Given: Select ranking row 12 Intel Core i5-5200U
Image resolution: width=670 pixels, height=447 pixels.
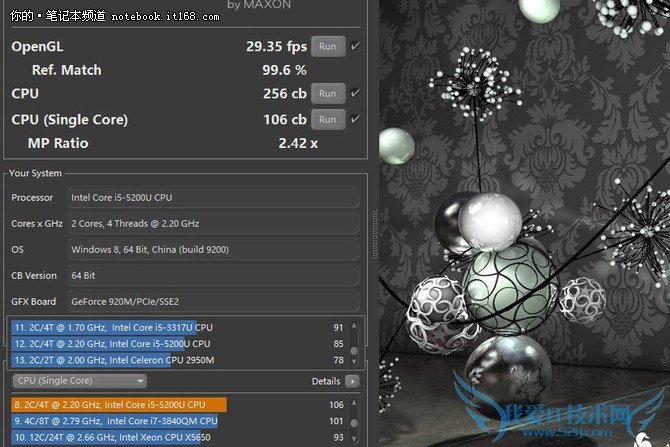Looking at the screenshot, I should click(179, 344).
